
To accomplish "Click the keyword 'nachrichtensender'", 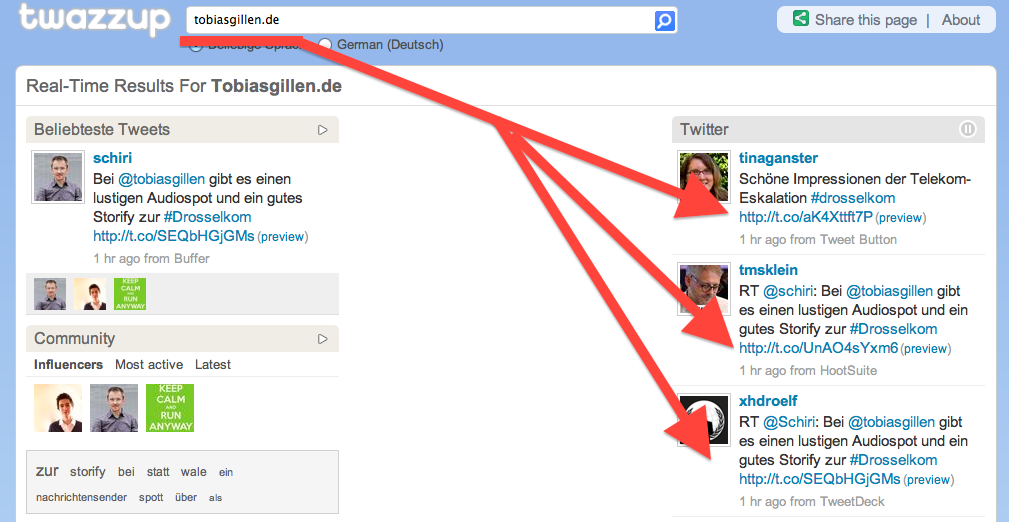I will 82,498.
